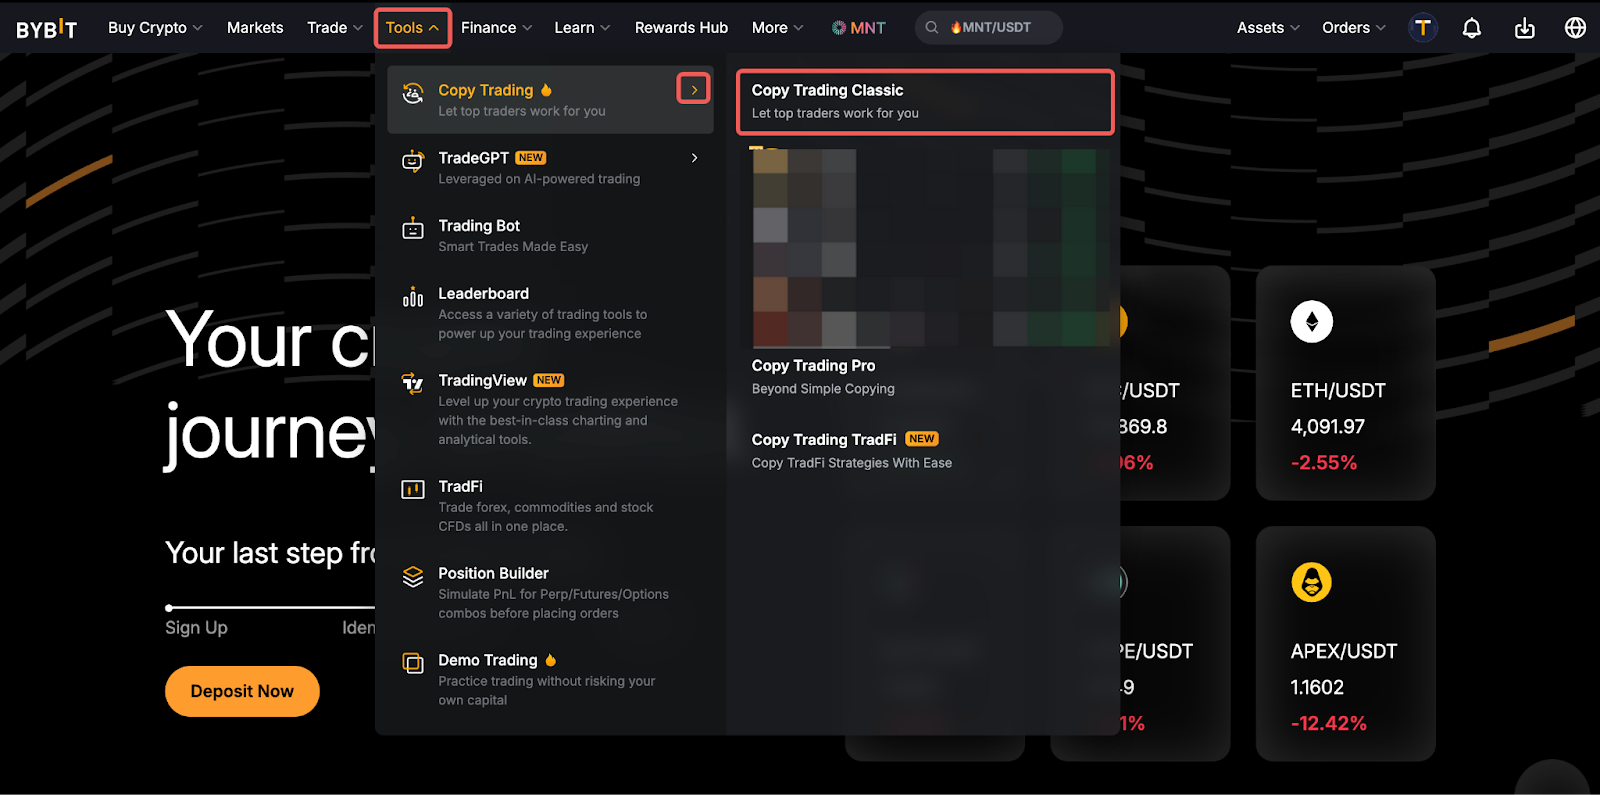1600x795 pixels.
Task: Click the Trading Bot robot icon
Action: click(413, 229)
